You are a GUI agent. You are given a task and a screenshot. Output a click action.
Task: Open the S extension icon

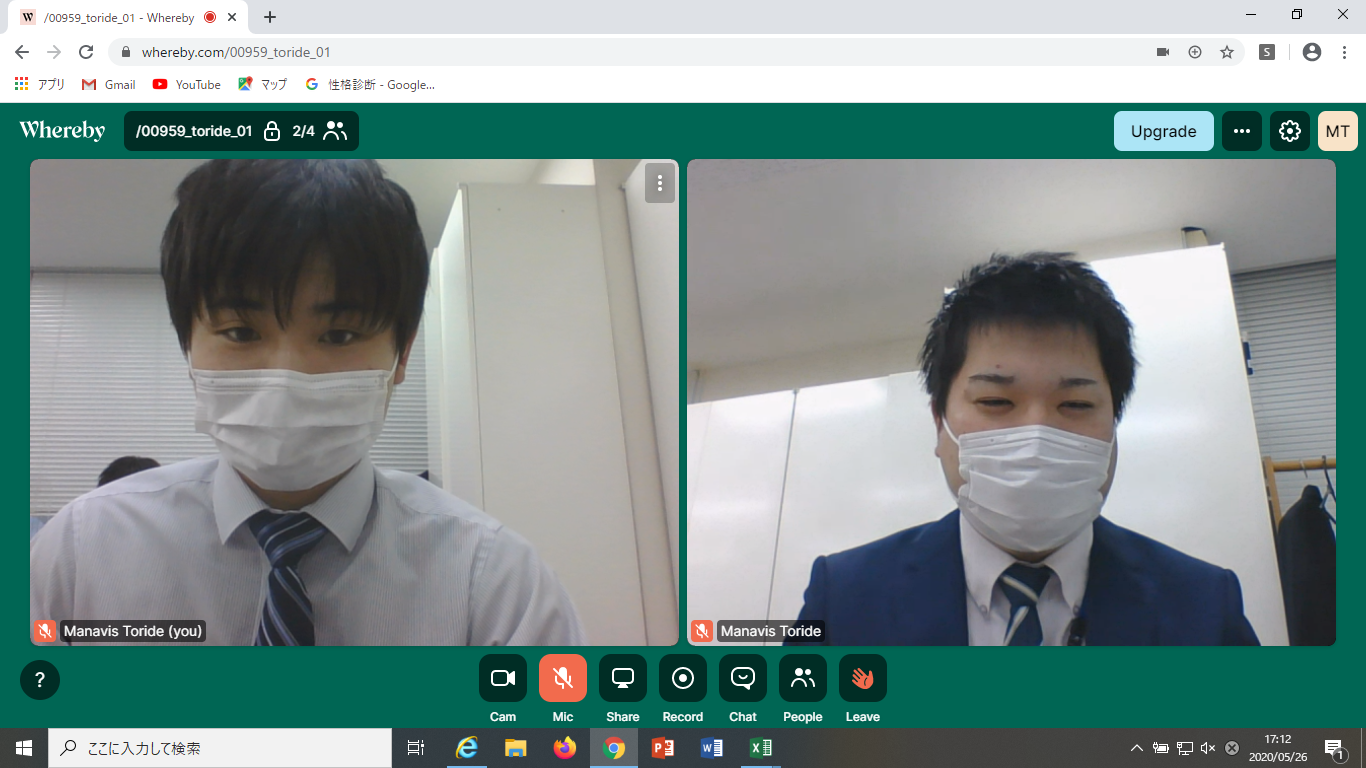click(1267, 52)
